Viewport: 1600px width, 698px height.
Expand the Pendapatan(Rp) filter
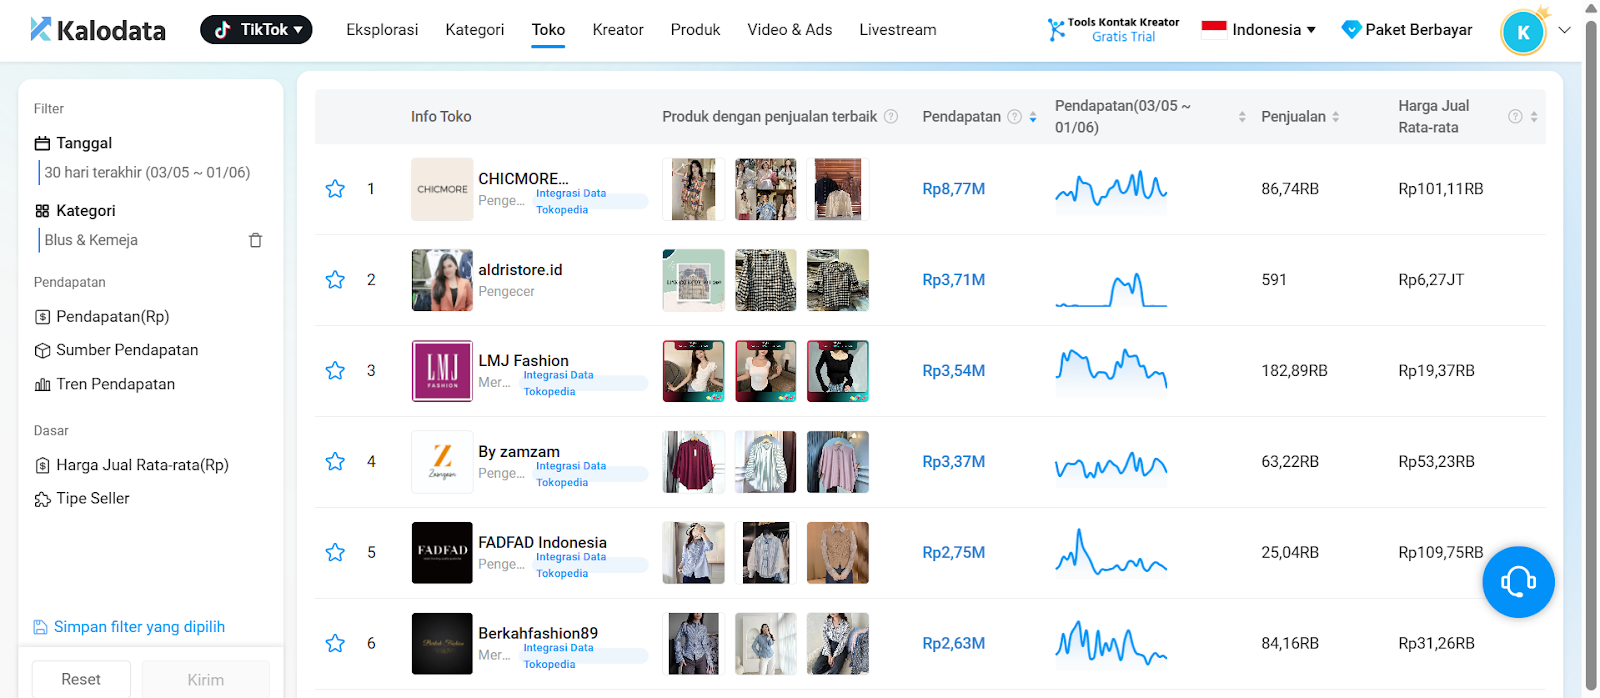(102, 317)
